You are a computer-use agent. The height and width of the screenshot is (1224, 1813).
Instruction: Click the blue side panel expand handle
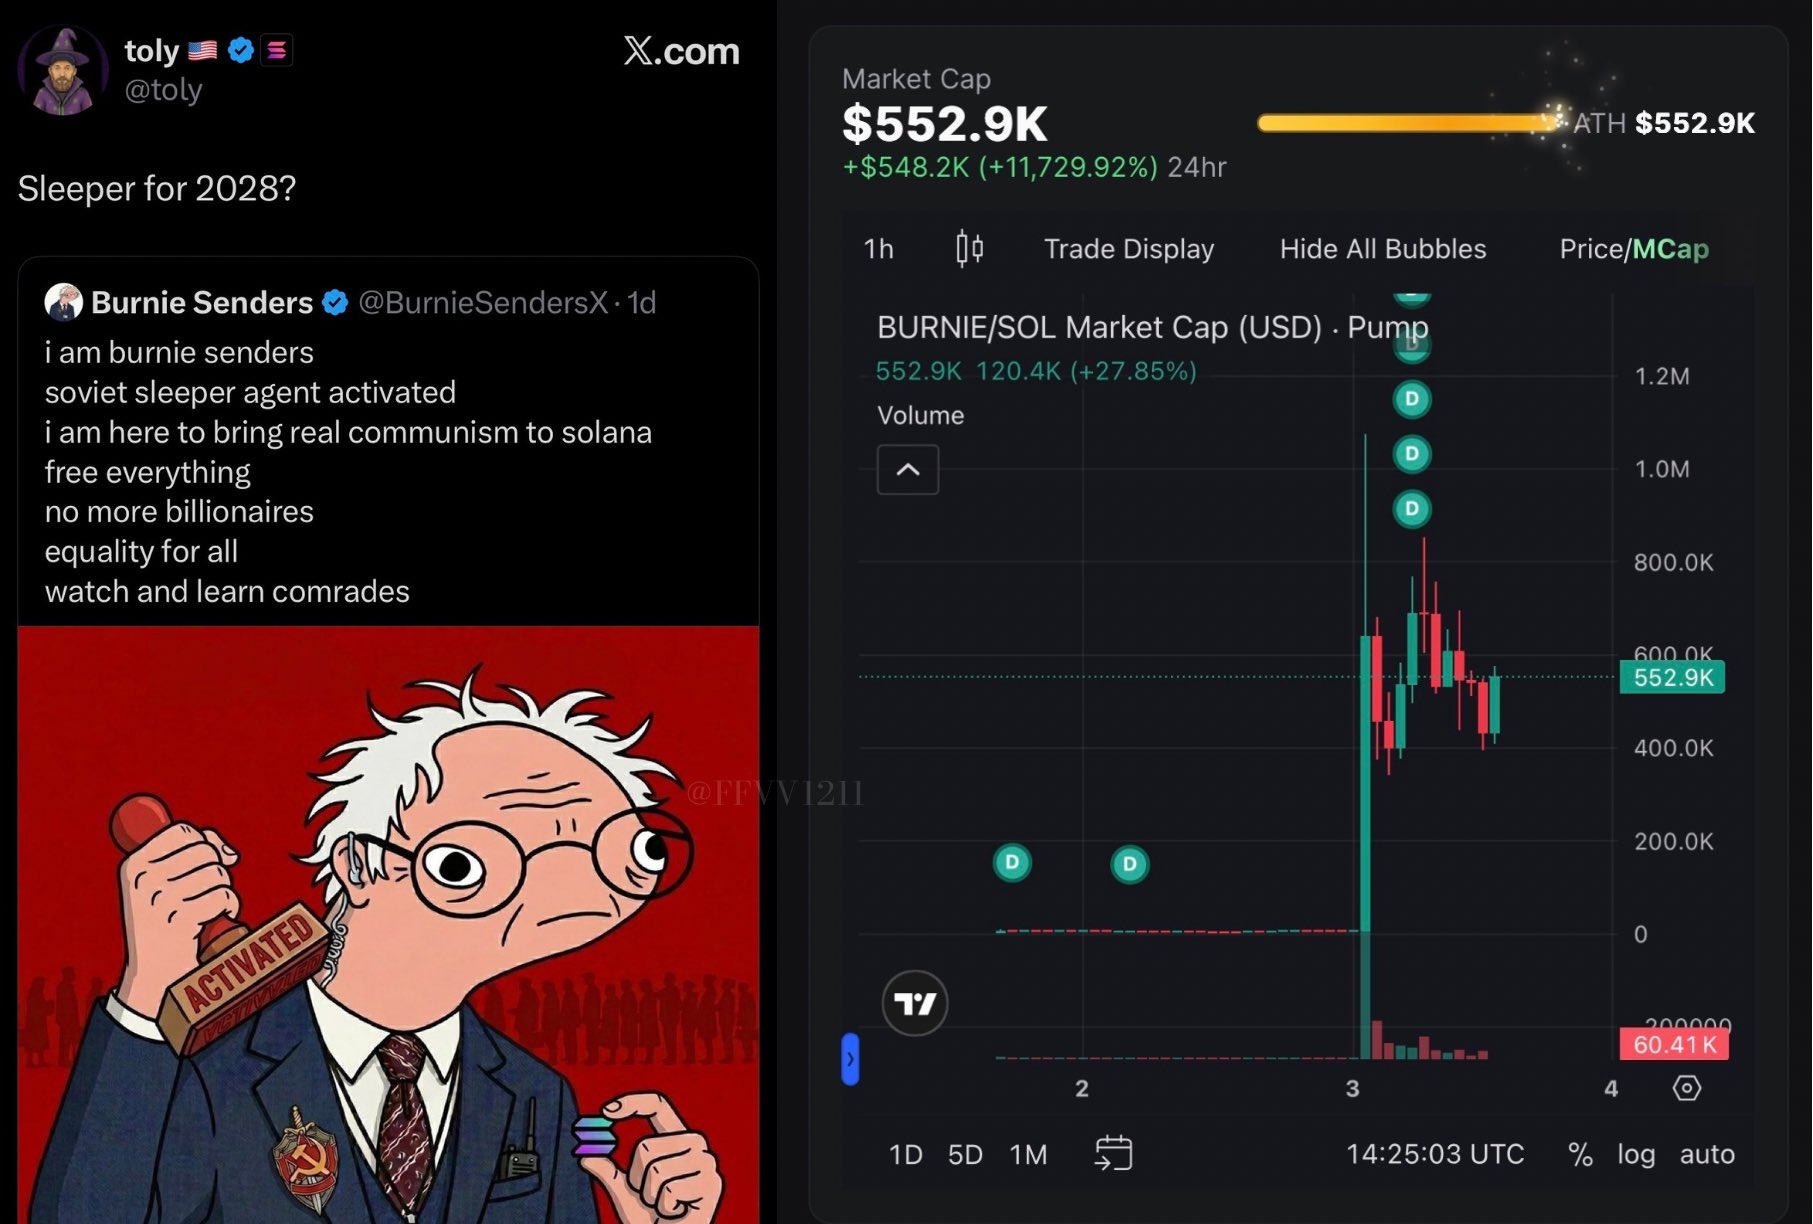(850, 1059)
